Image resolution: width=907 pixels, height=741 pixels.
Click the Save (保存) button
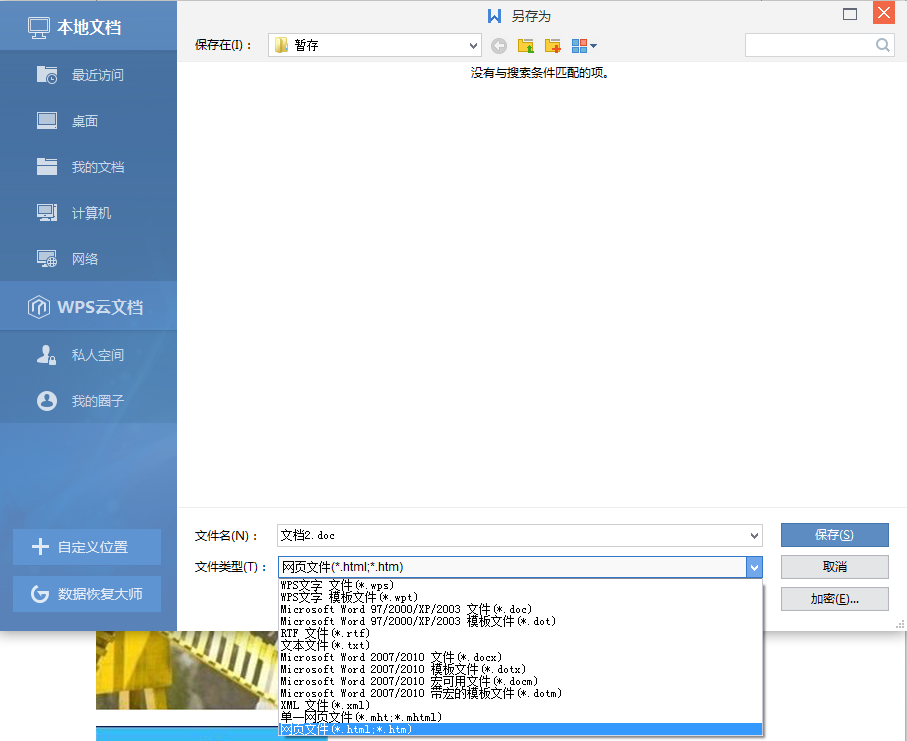(x=834, y=535)
